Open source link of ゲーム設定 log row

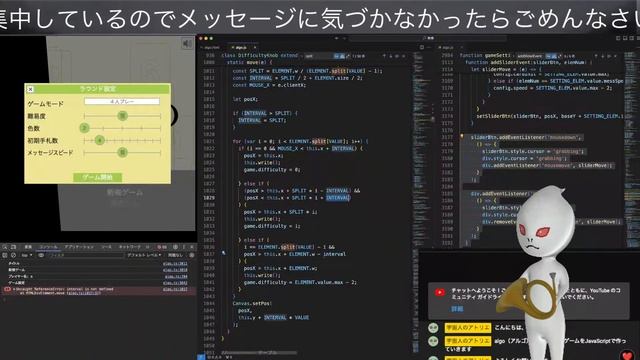coord(175,283)
